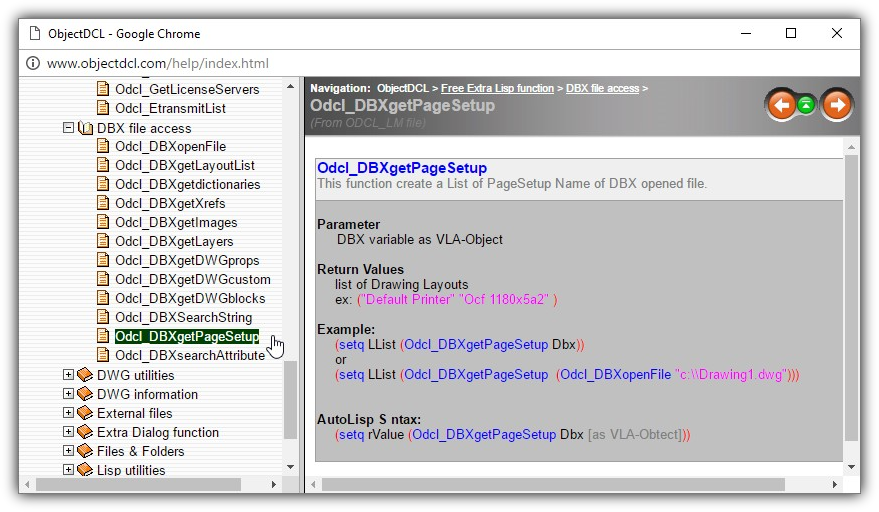
Task: Click the tree pane vertical scrollbar thumb
Action: (x=290, y=400)
